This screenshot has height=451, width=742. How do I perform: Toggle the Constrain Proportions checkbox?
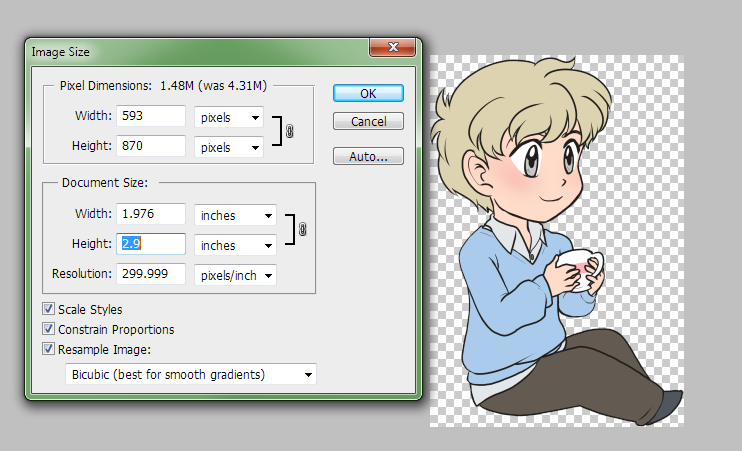coord(48,329)
